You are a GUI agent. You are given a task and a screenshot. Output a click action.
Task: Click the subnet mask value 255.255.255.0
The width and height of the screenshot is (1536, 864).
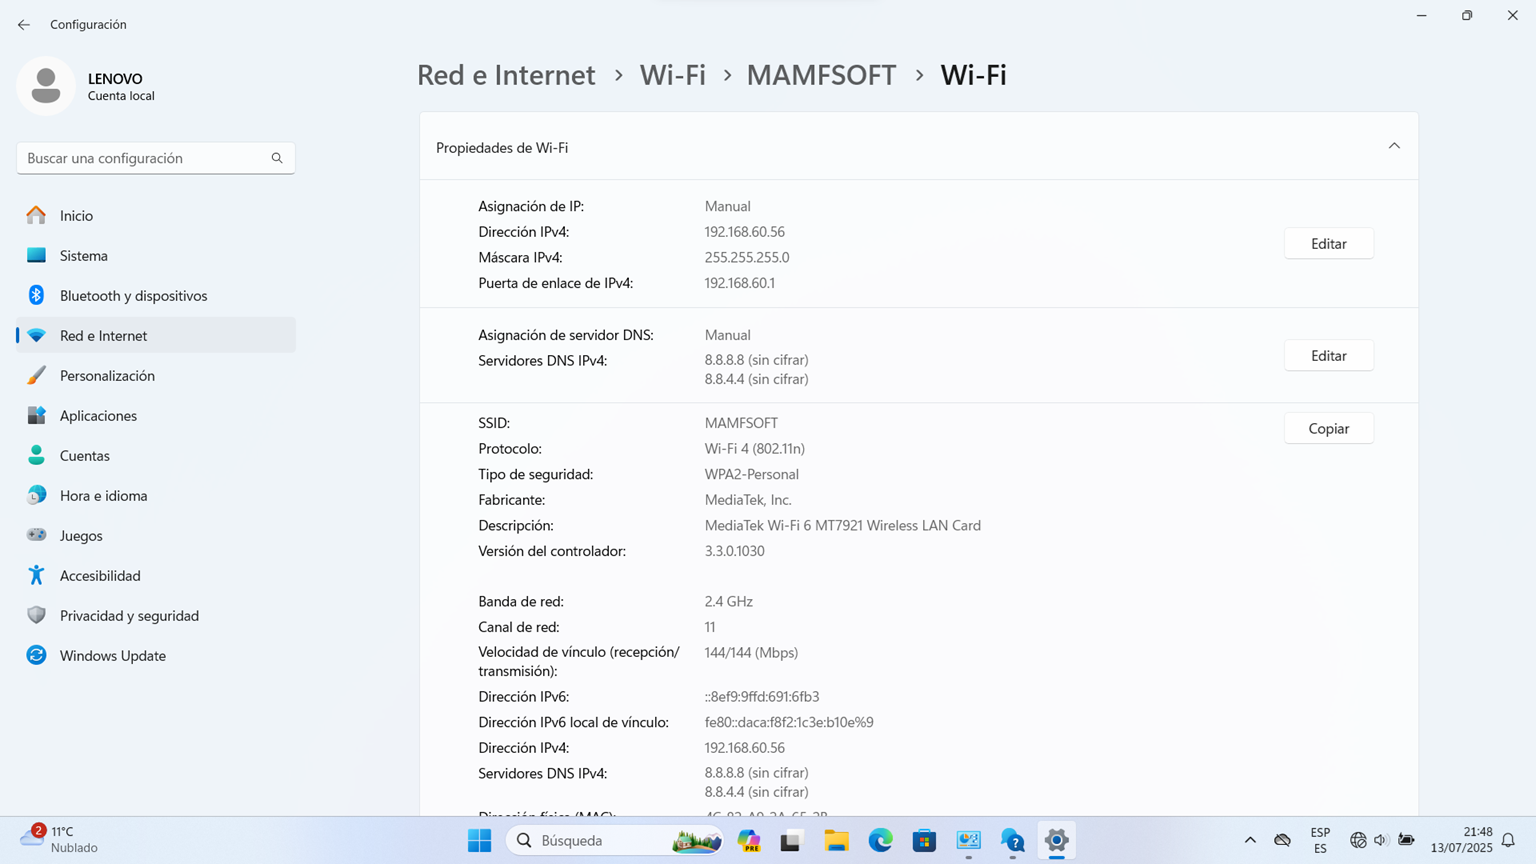coord(747,257)
